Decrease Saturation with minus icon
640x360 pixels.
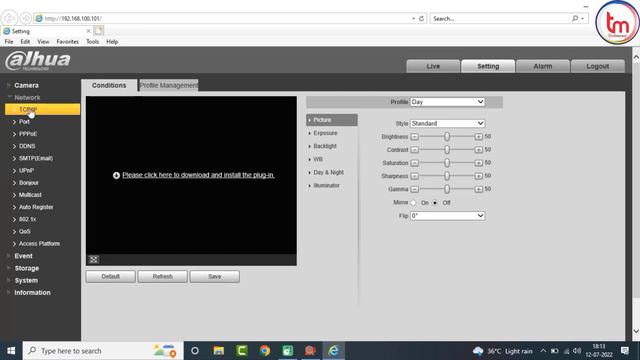click(x=414, y=163)
